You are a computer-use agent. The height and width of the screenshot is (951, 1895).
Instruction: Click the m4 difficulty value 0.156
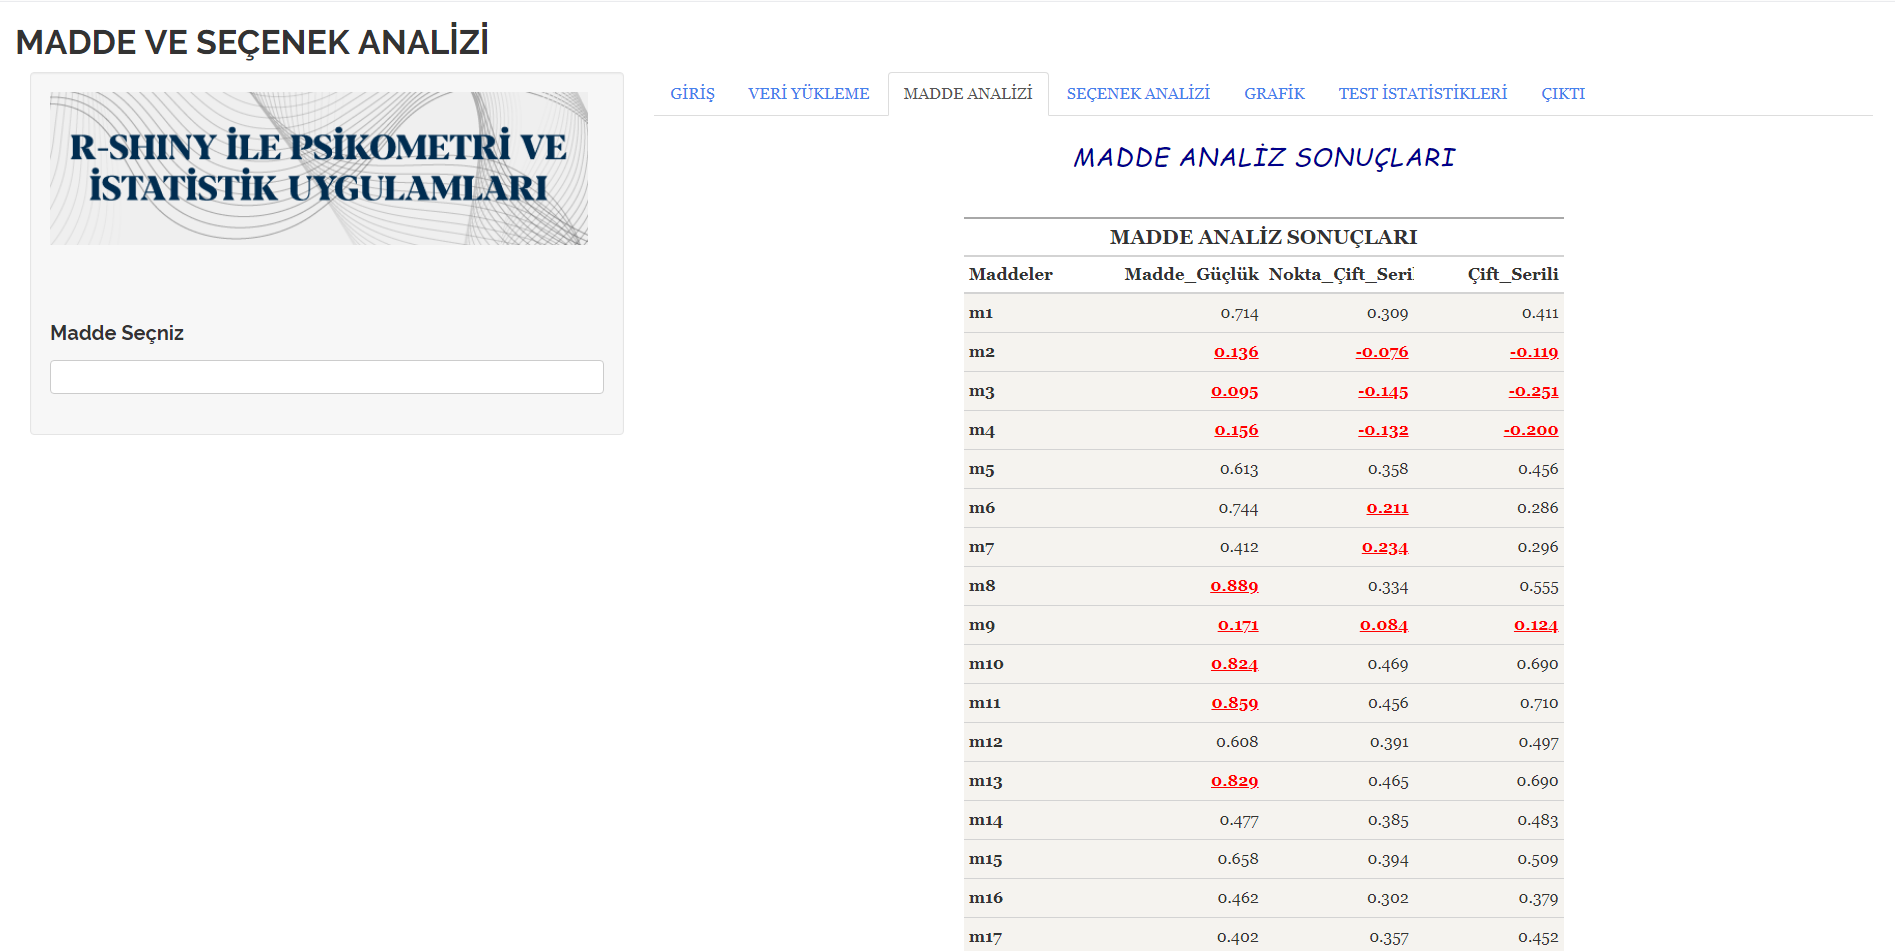point(1236,430)
